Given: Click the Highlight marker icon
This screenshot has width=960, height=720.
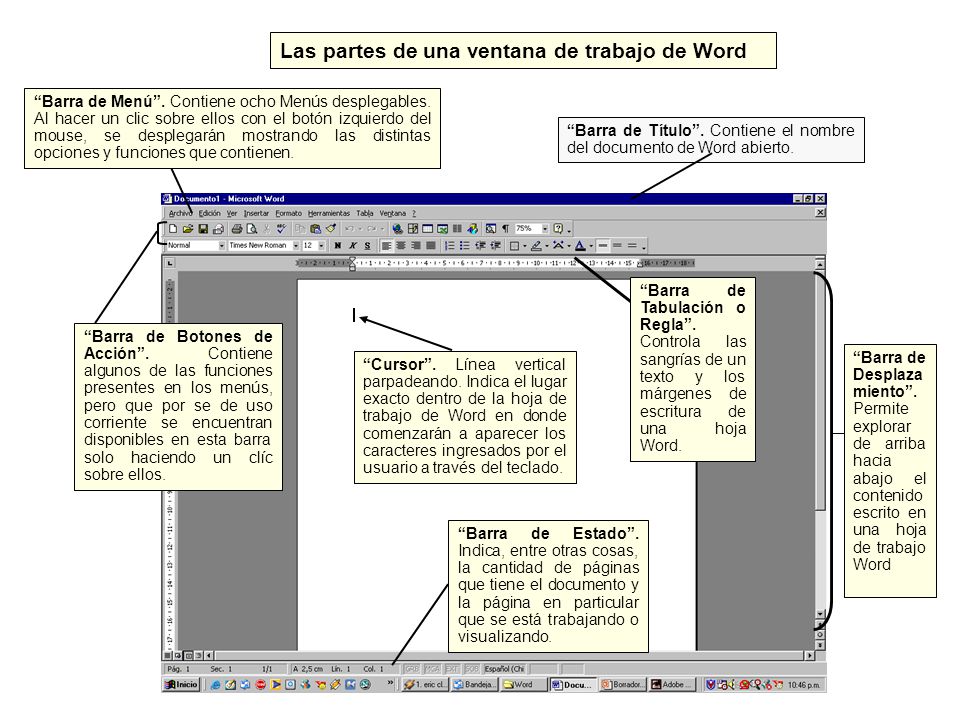Looking at the screenshot, I should tap(536, 246).
